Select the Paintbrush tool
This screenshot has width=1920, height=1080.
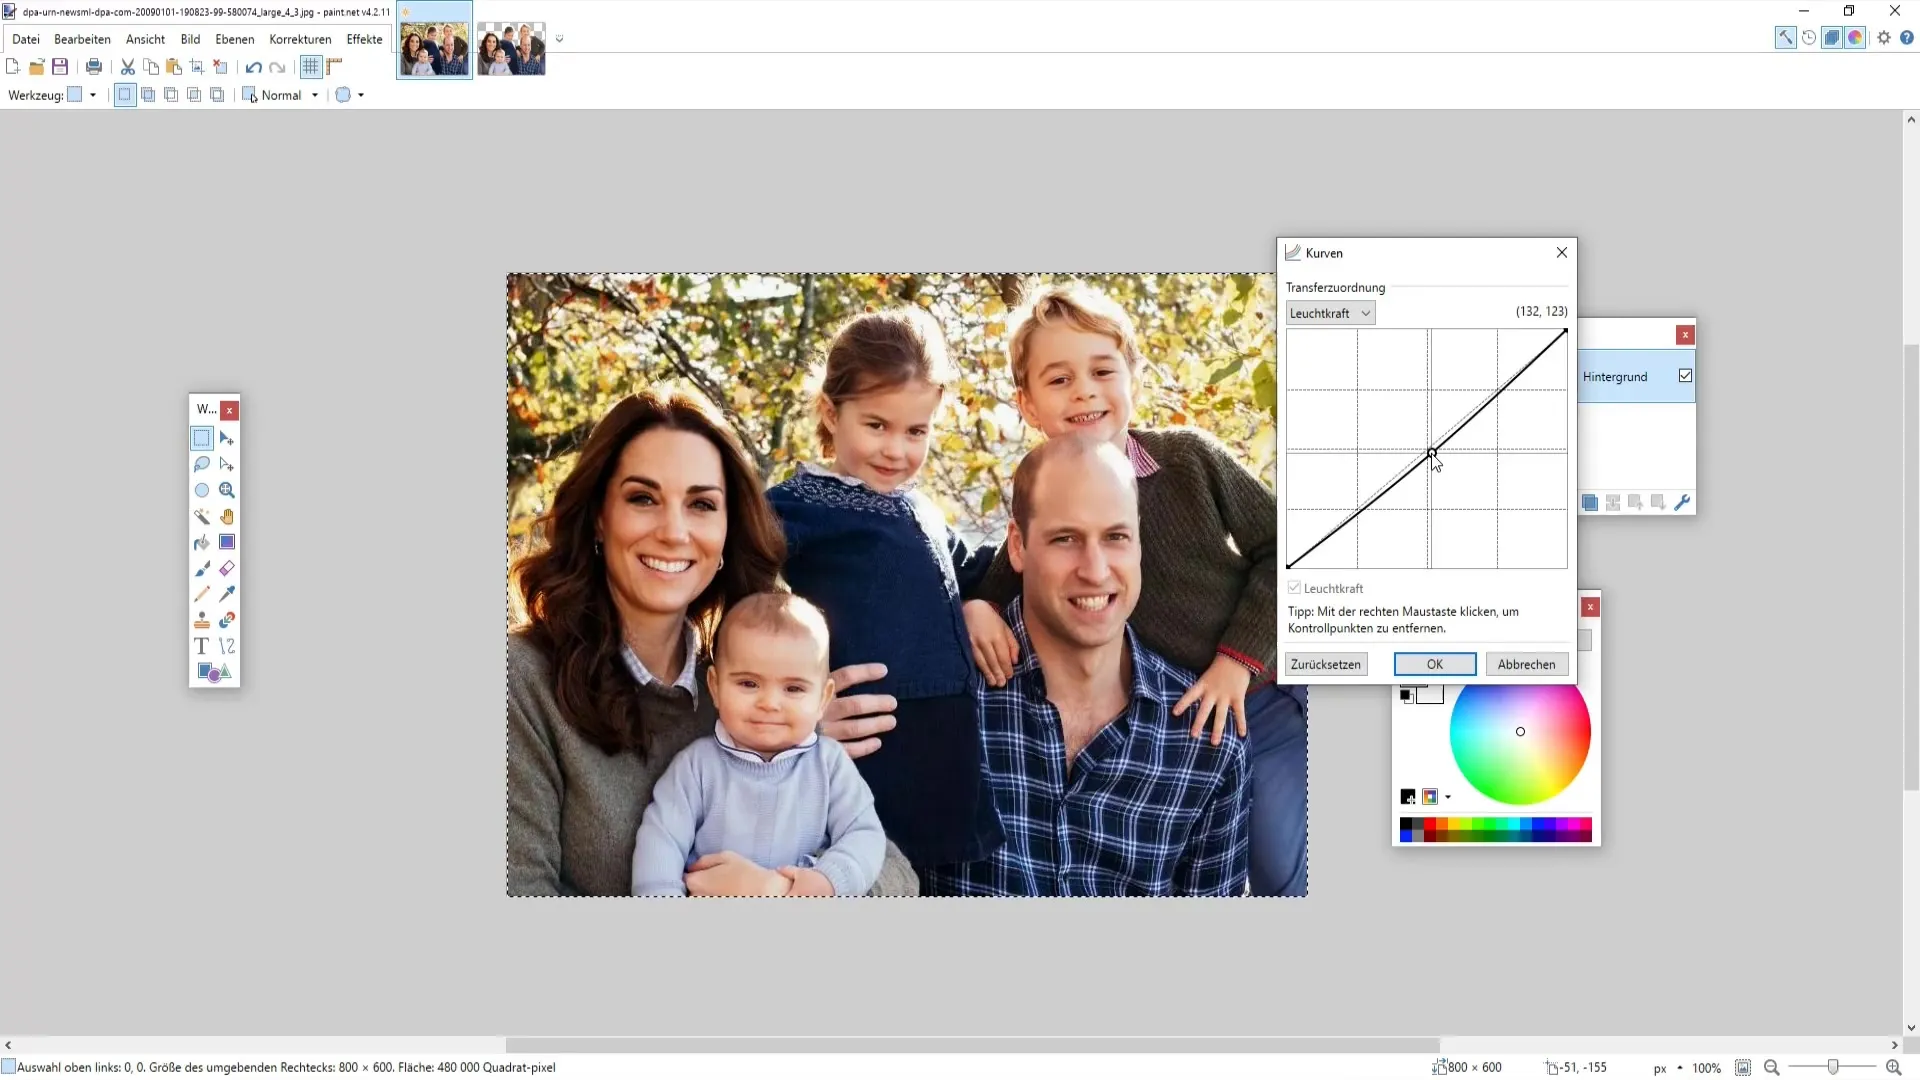[202, 567]
